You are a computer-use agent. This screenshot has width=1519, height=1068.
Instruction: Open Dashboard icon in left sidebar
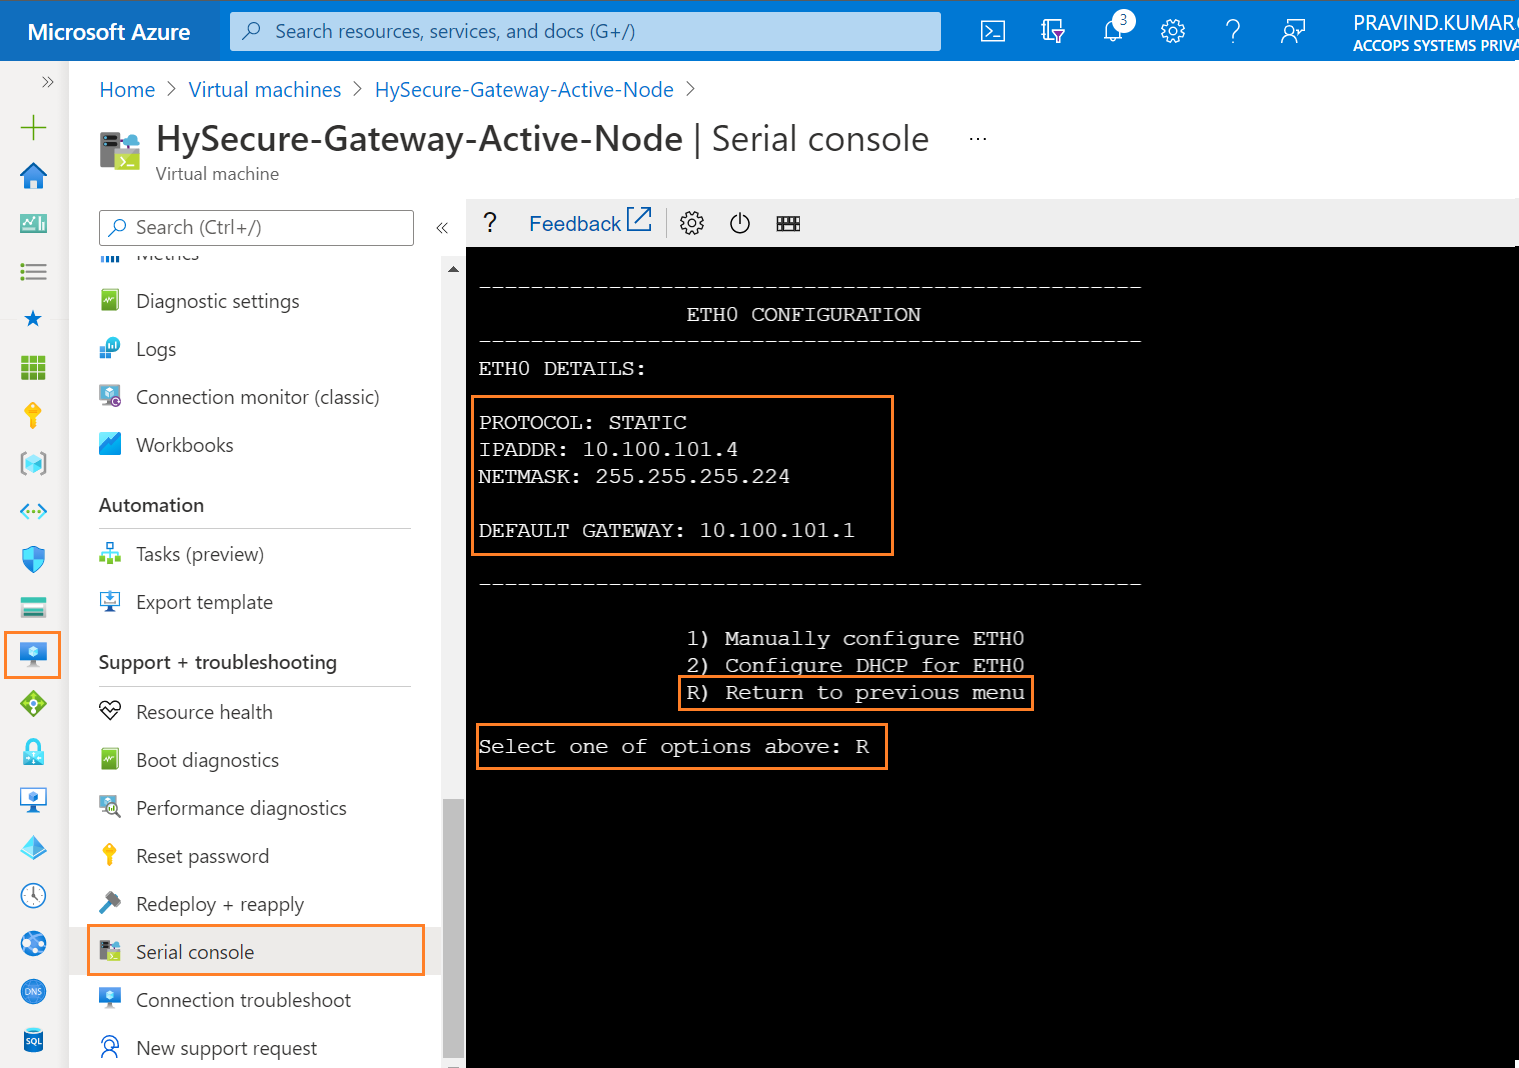click(33, 223)
